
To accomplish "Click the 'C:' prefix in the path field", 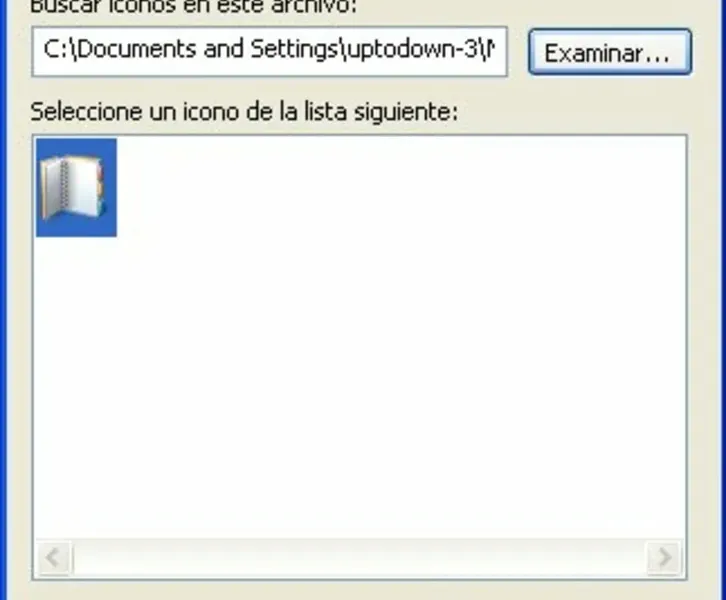I will coord(56,50).
